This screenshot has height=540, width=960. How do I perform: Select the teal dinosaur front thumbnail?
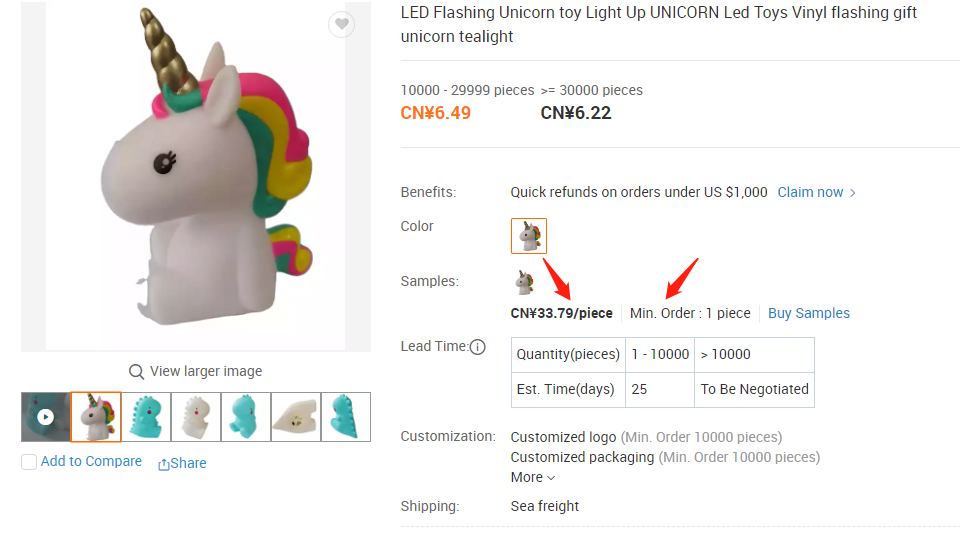tap(146, 417)
